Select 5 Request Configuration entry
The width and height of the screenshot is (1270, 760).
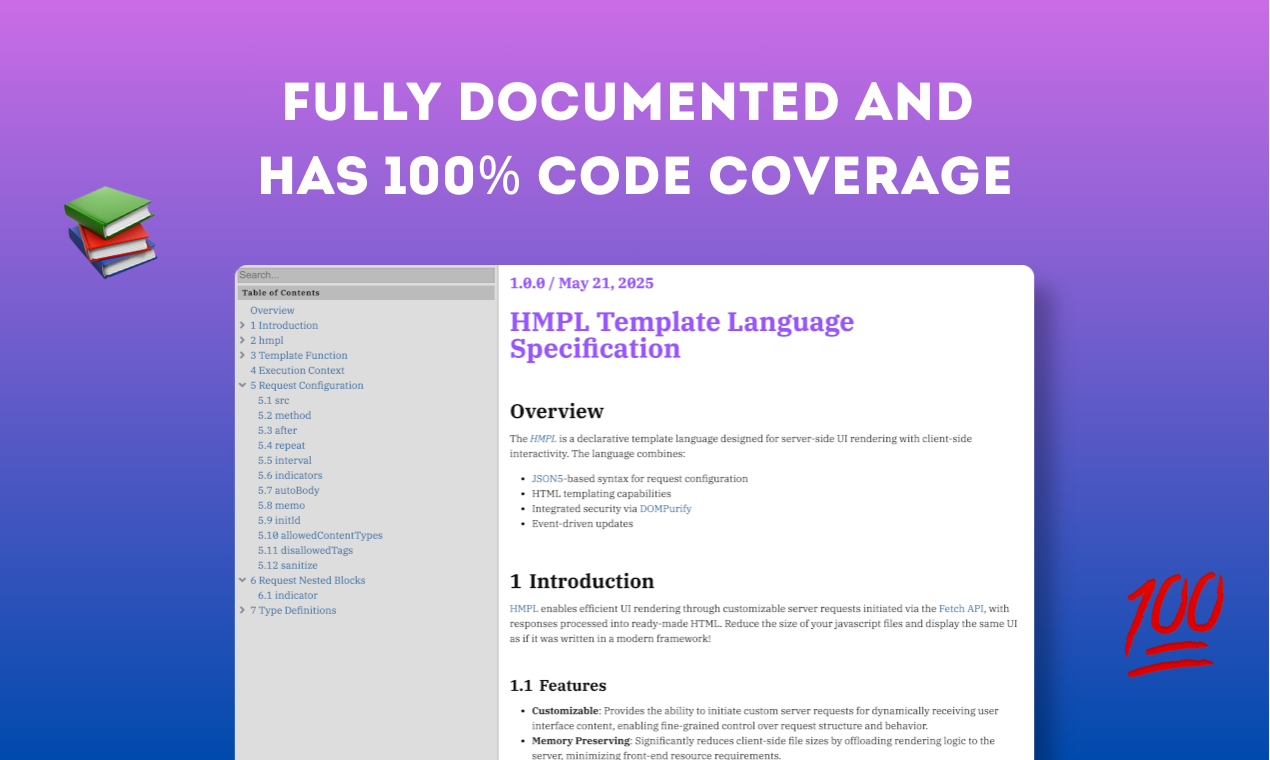point(307,386)
